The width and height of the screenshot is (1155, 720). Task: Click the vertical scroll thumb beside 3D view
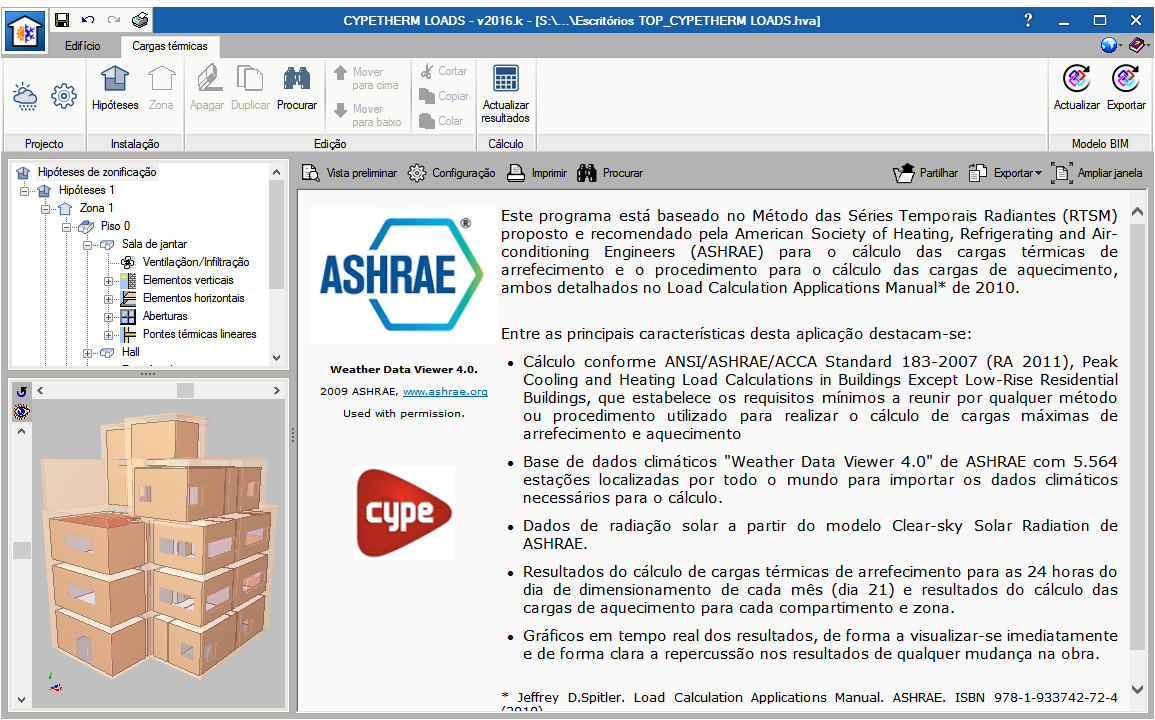(22, 550)
